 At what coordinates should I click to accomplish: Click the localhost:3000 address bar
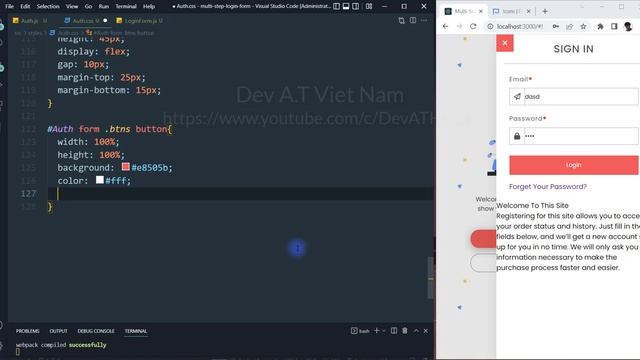click(x=520, y=27)
